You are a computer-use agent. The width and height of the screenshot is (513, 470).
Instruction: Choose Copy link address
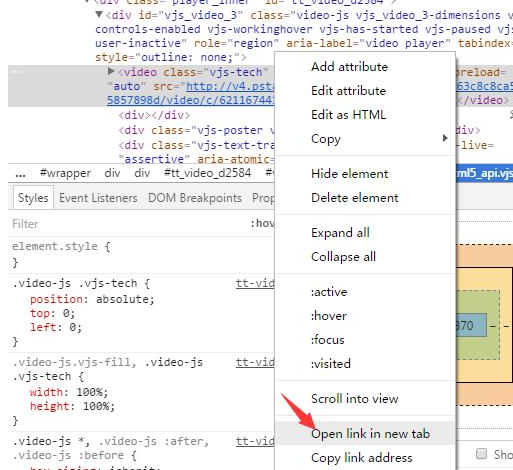362,458
